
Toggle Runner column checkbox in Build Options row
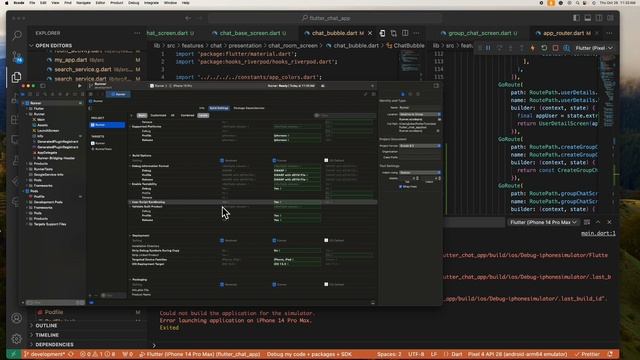coord(274,161)
